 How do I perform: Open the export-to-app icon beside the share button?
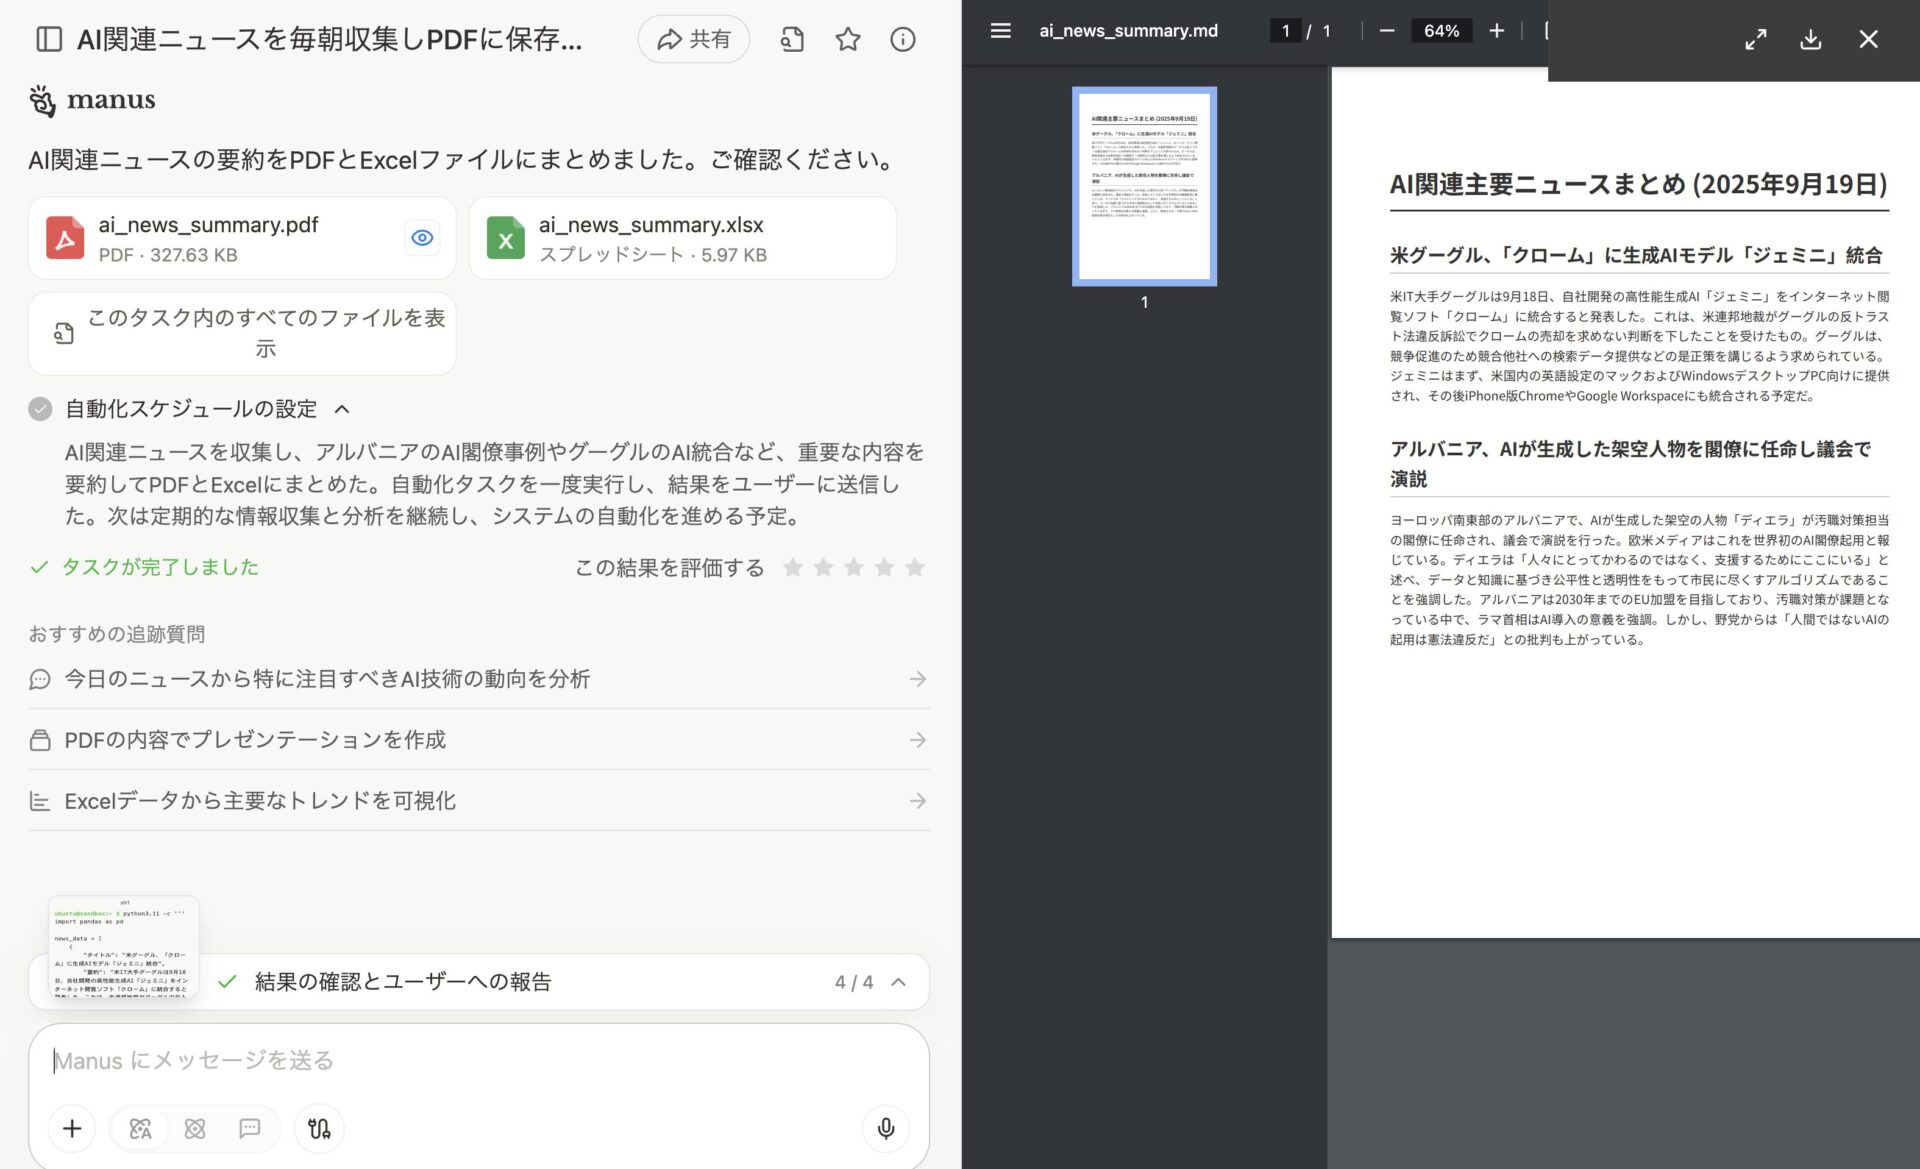791,39
